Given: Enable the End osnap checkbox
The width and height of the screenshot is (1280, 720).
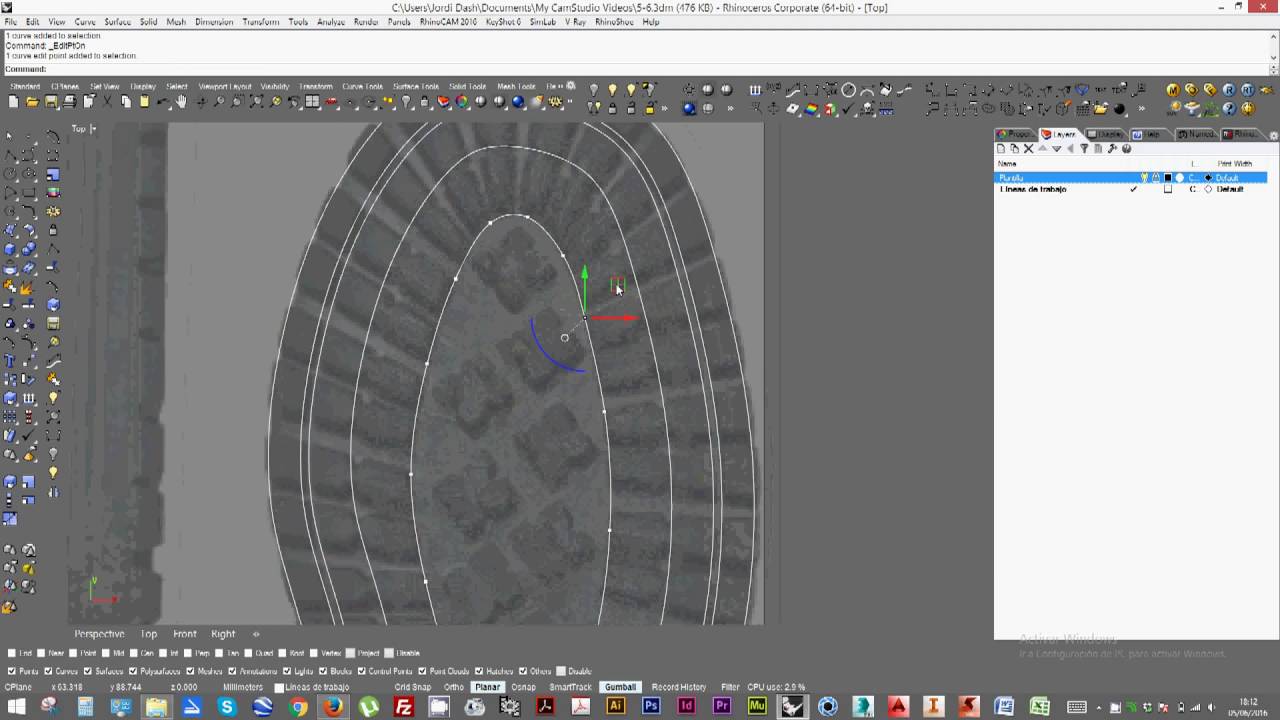Looking at the screenshot, I should (11, 653).
